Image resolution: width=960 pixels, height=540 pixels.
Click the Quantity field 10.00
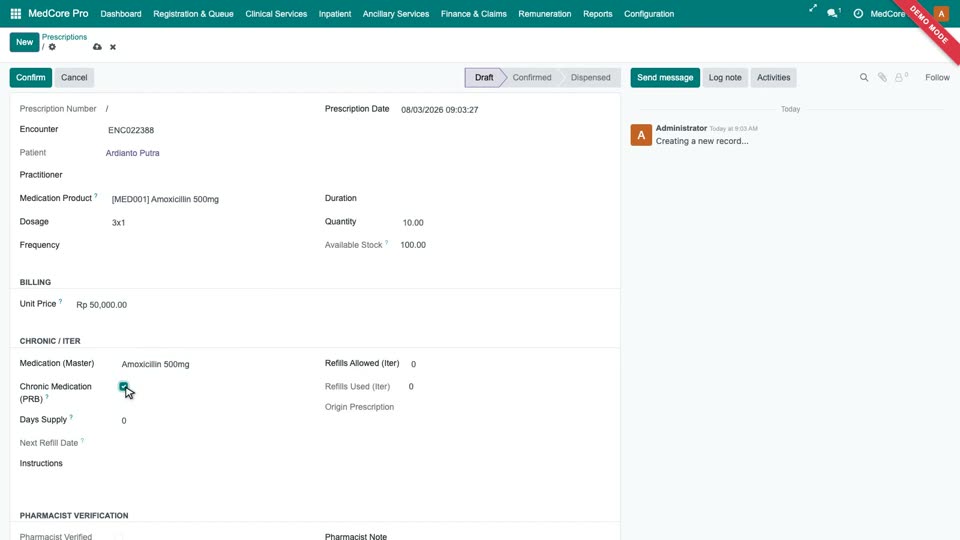click(505, 223)
